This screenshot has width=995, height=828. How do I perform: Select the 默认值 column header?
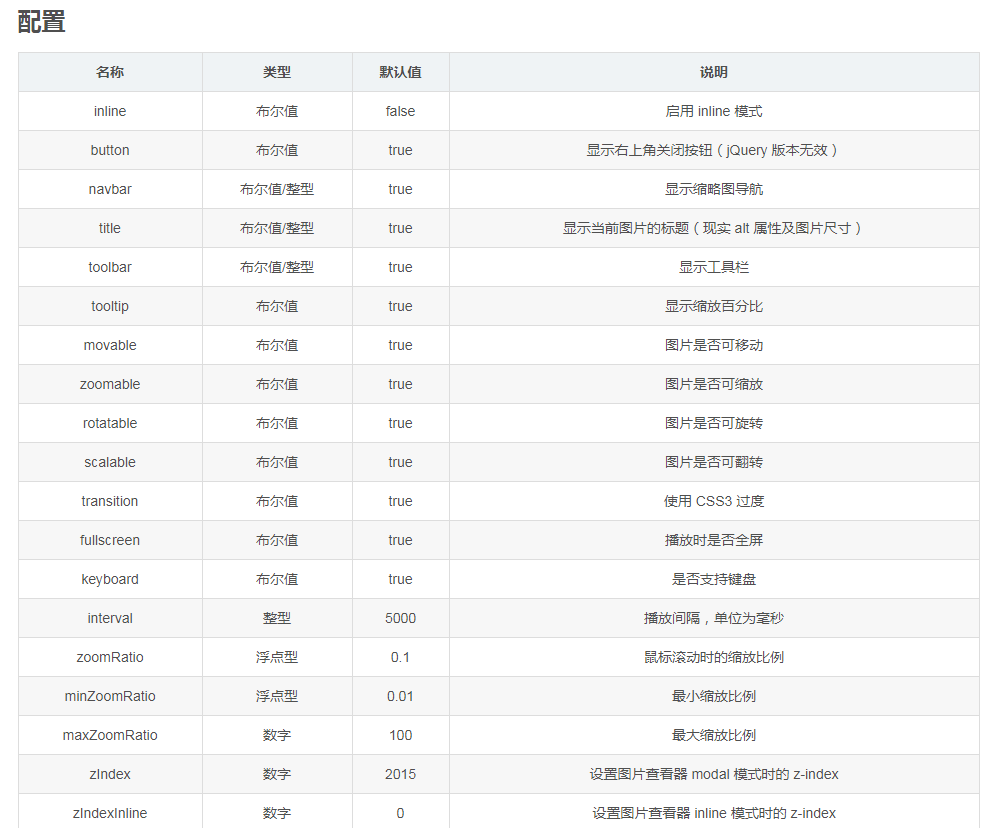[400, 72]
